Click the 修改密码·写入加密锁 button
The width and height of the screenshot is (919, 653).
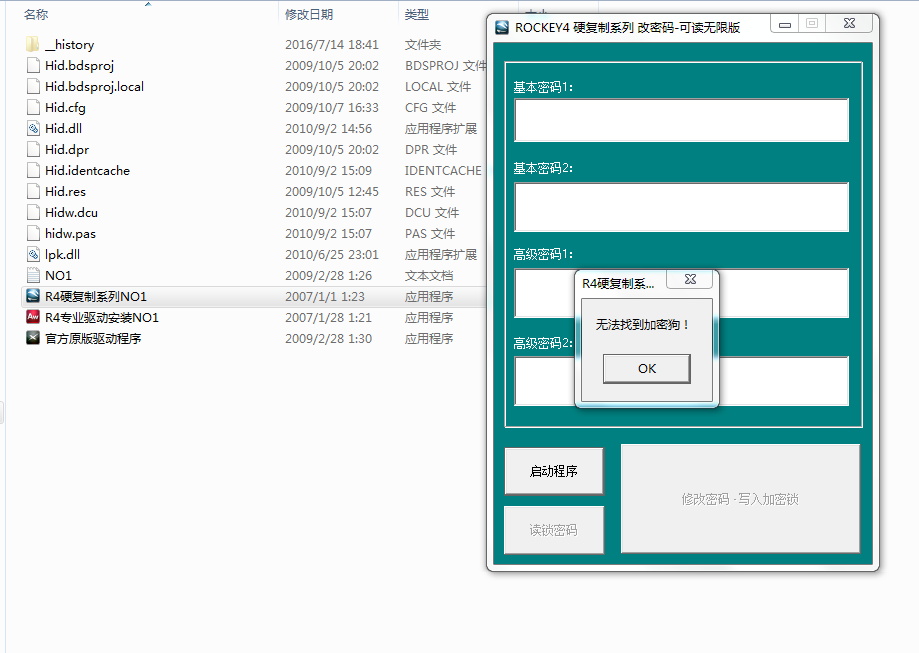[740, 499]
